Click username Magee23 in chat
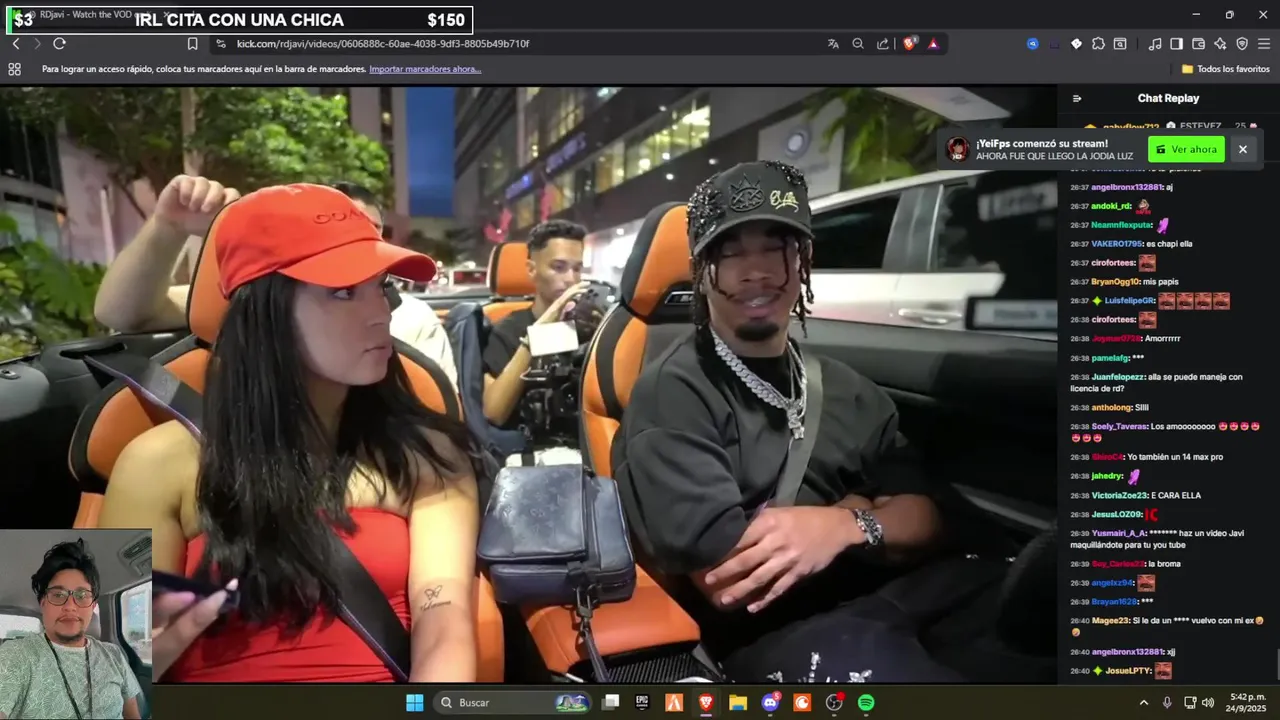1280x720 pixels. tap(1110, 620)
